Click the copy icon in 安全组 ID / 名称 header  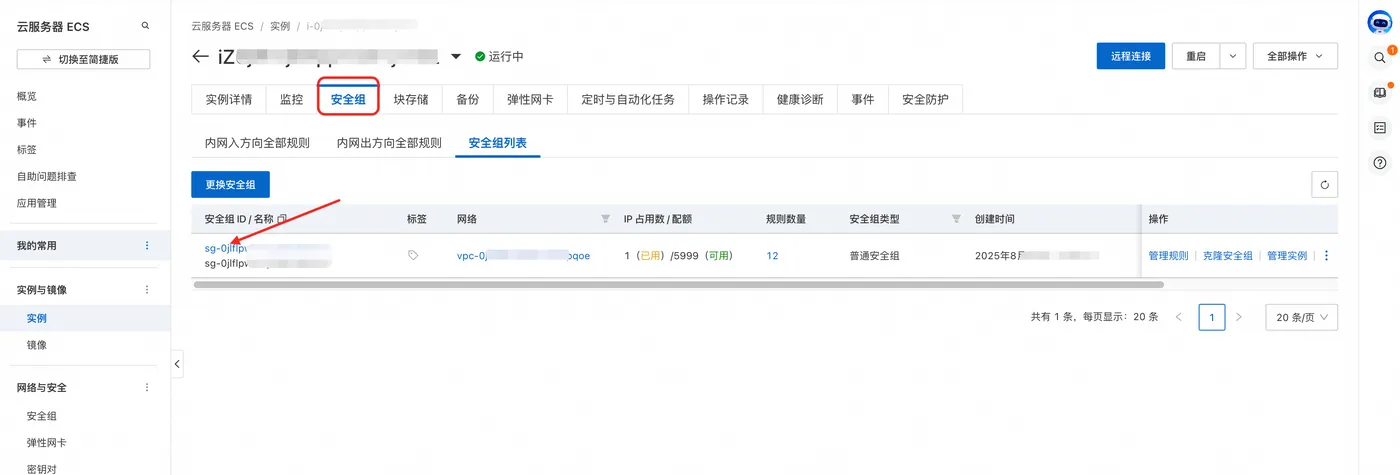click(282, 219)
